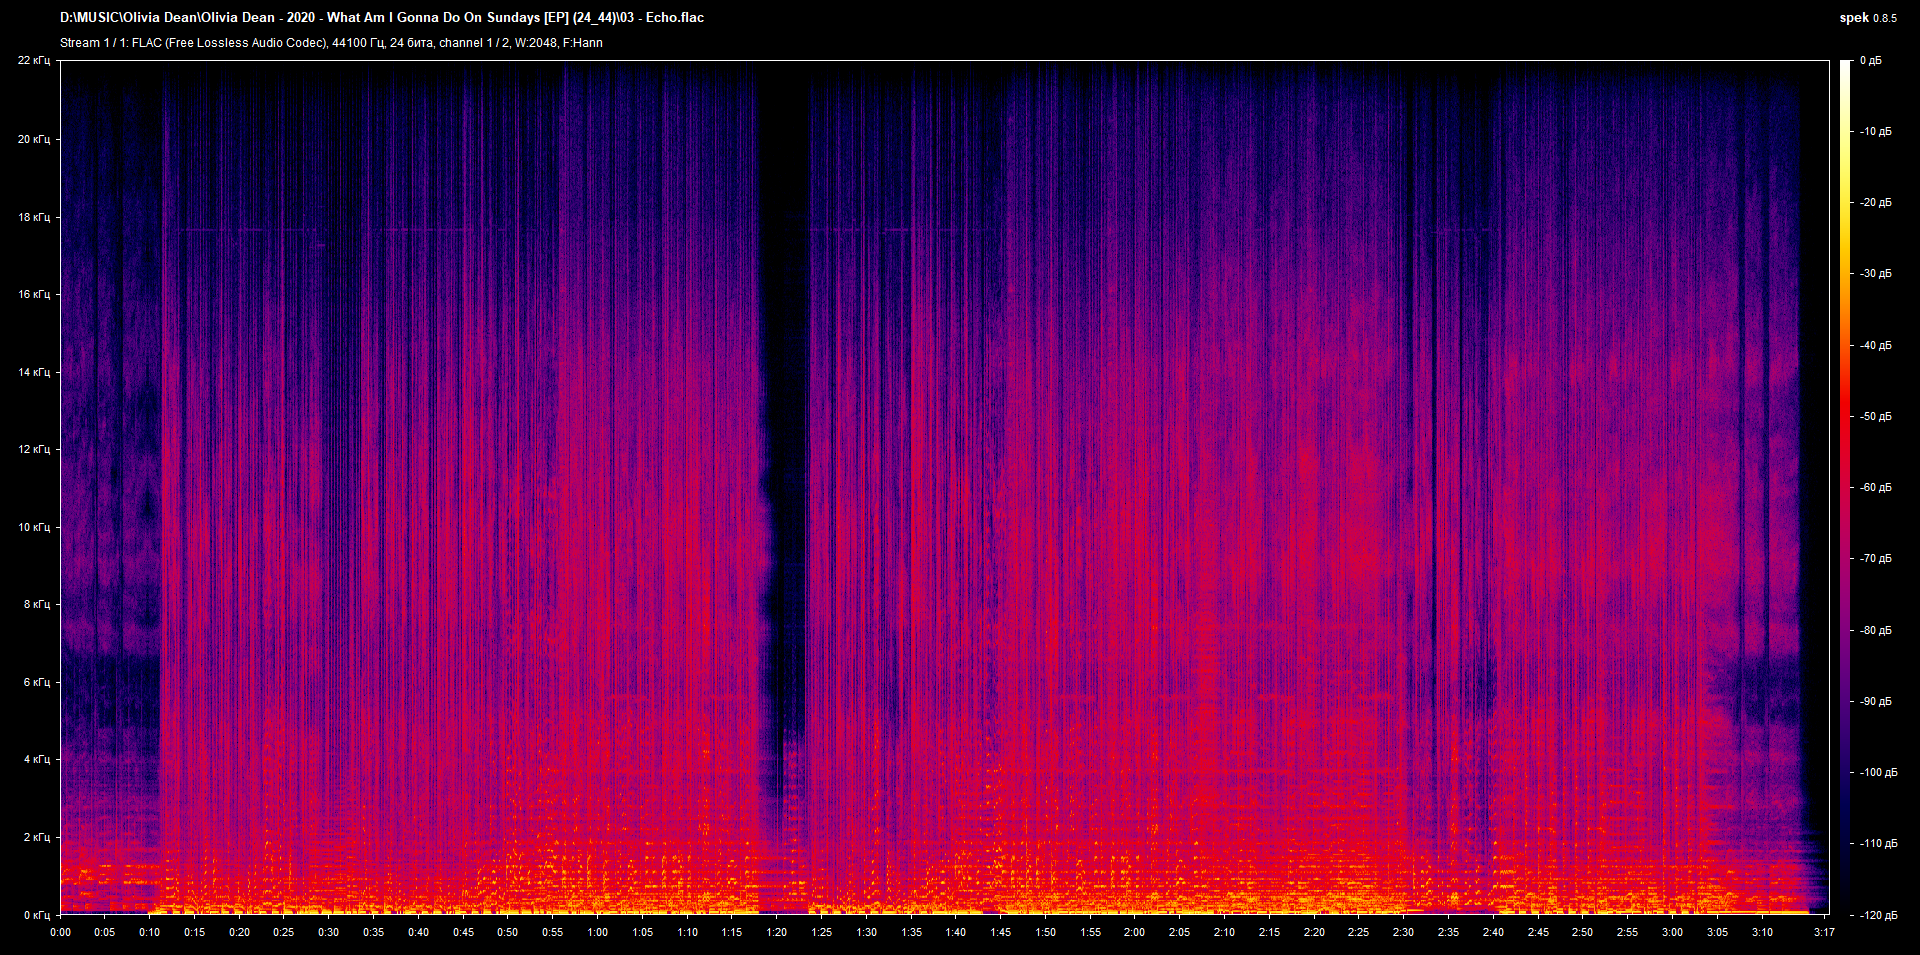
Task: Click the 6 кГц frequency label
Action: pyautogui.click(x=37, y=682)
